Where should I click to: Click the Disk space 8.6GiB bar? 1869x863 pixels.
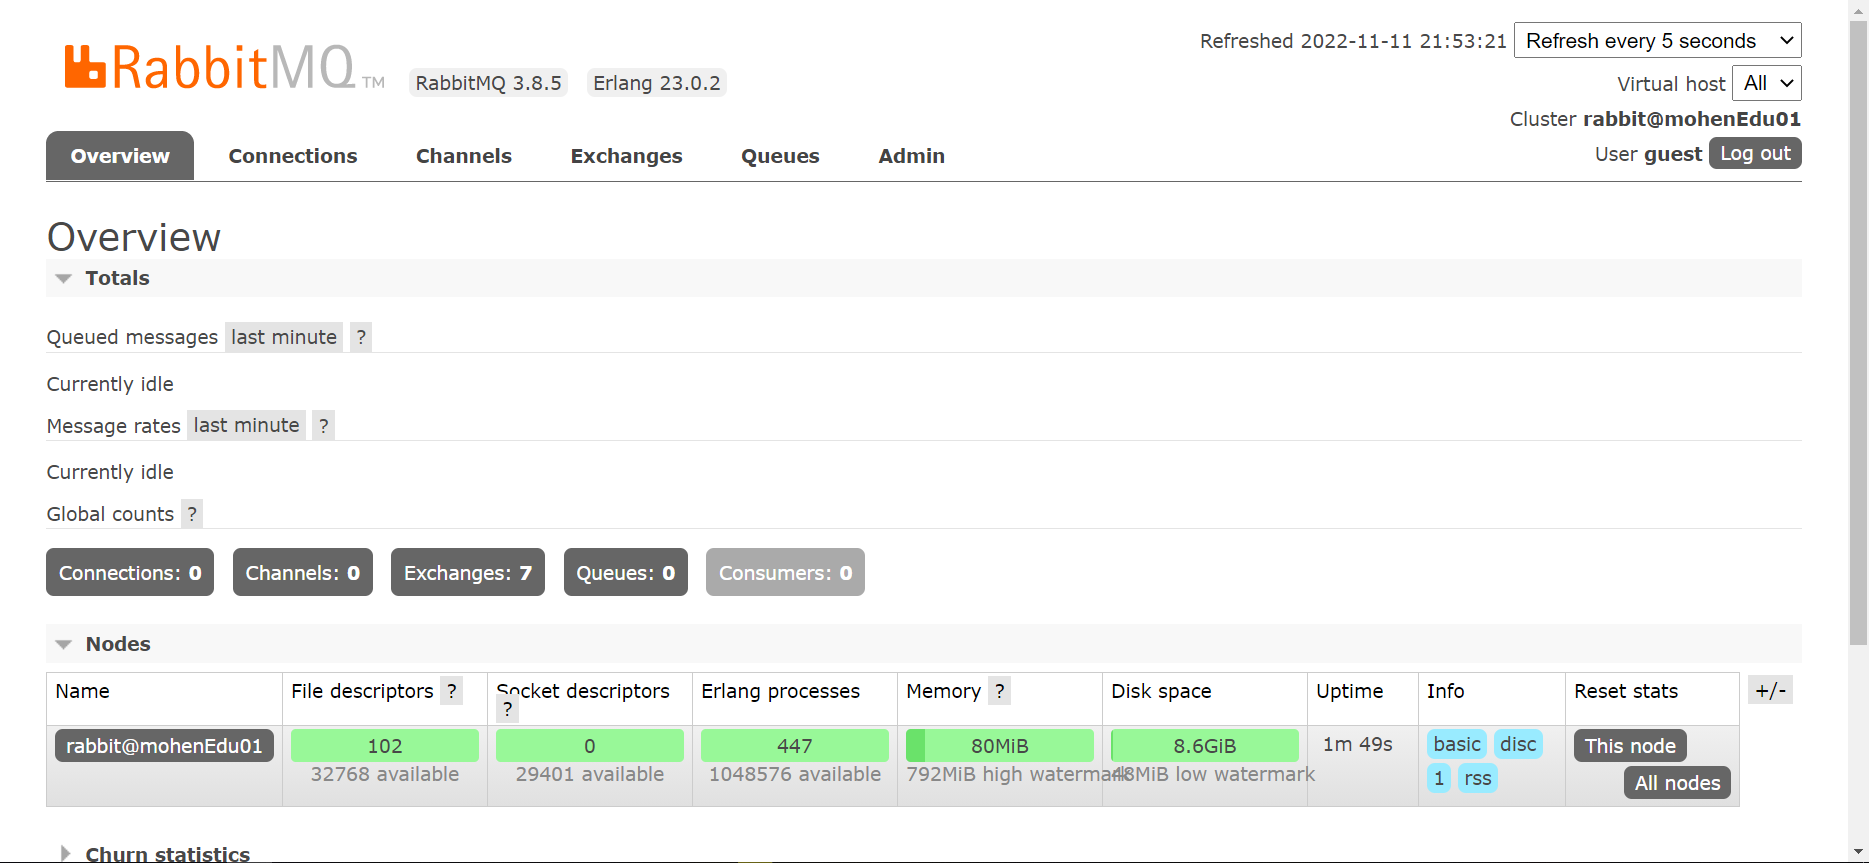pos(1205,746)
